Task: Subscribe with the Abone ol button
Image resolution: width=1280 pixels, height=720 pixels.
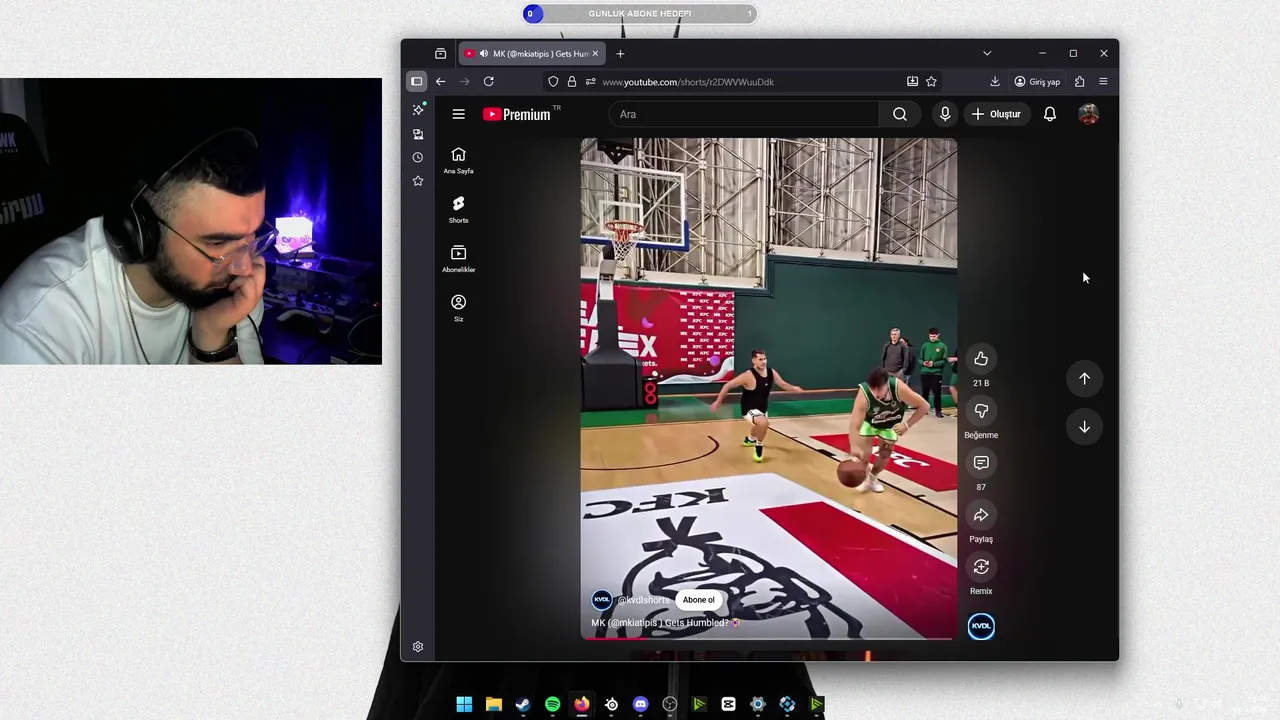Action: pos(698,600)
